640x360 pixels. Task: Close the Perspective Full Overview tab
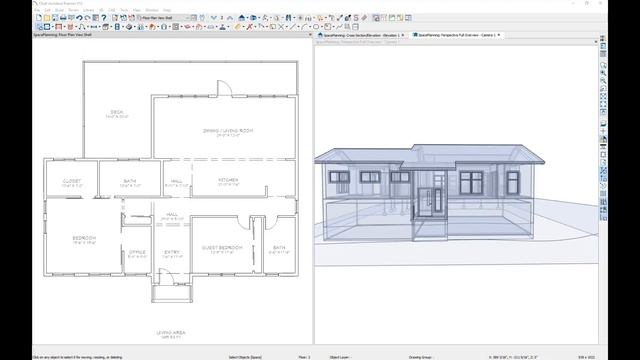pyautogui.click(x=499, y=36)
